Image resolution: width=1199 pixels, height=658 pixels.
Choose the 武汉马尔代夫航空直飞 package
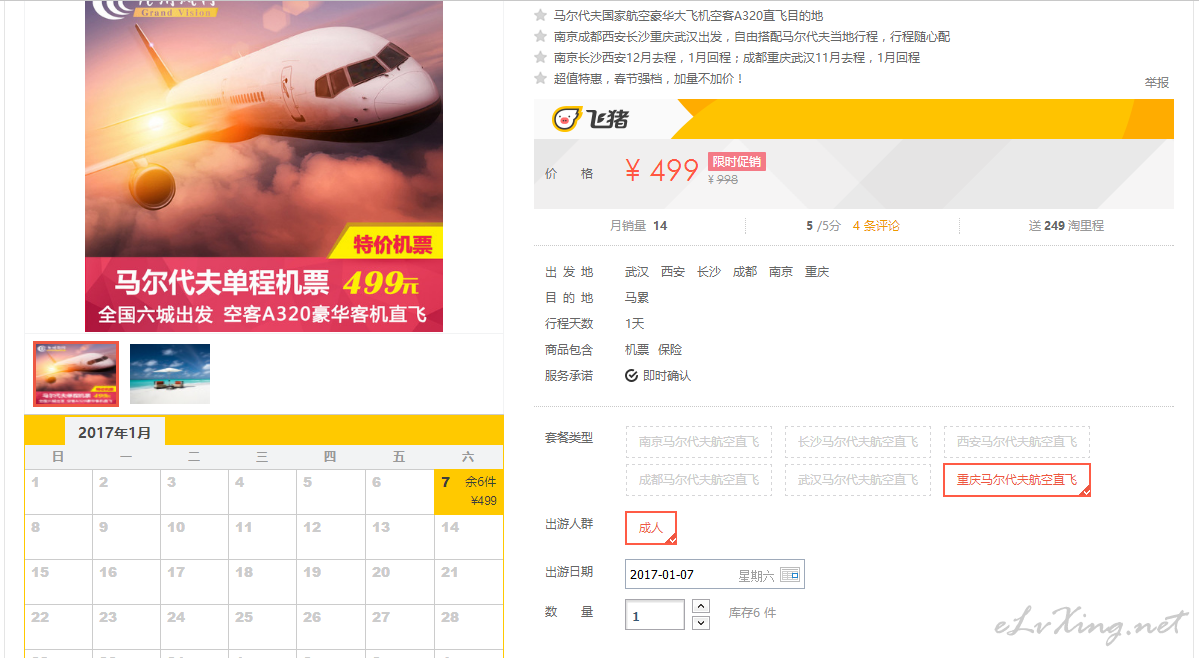[x=857, y=480]
